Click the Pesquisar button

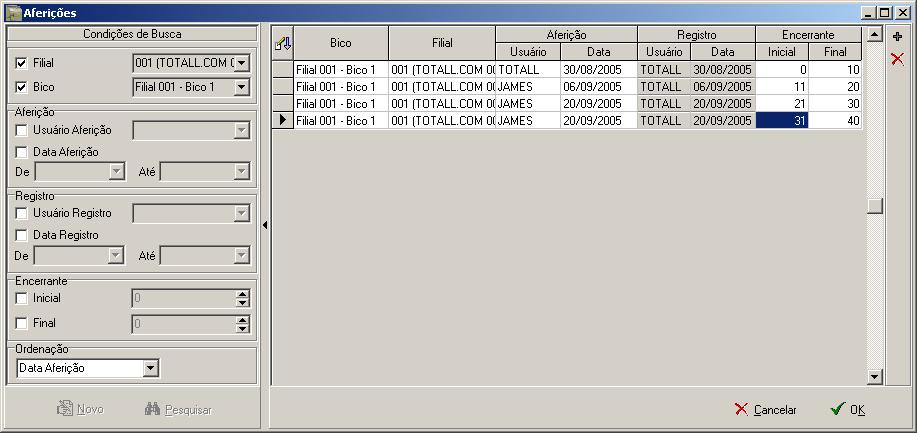click(178, 409)
